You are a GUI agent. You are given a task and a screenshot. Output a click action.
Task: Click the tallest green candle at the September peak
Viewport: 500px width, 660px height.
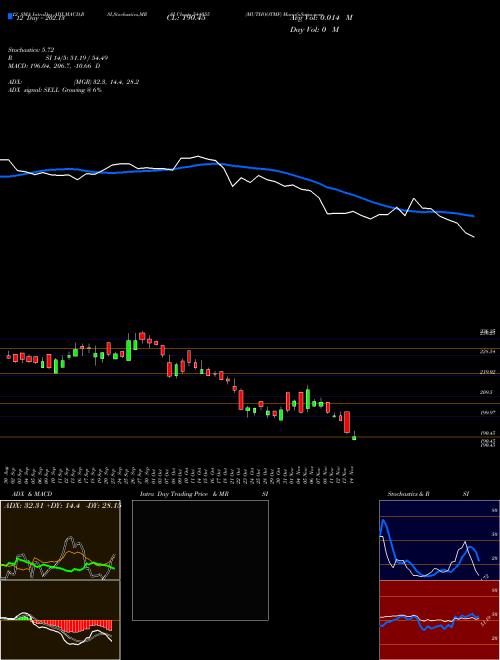[128, 350]
